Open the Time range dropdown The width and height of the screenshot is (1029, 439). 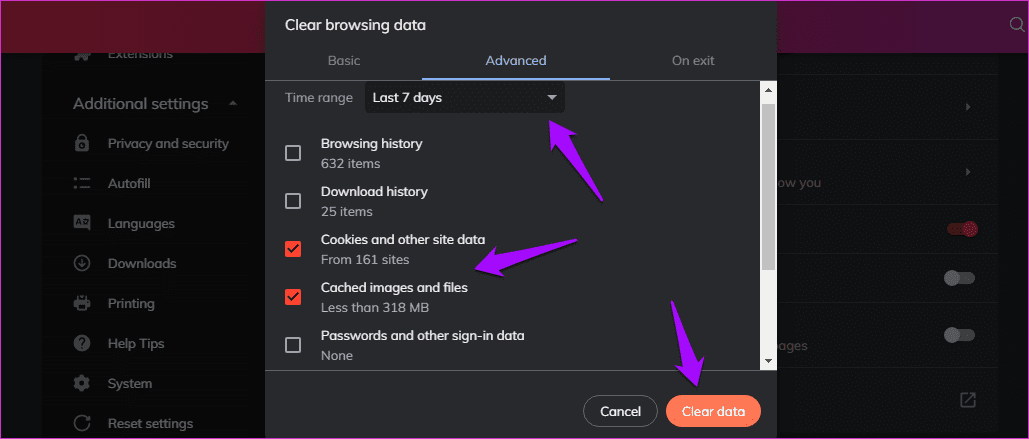click(464, 98)
